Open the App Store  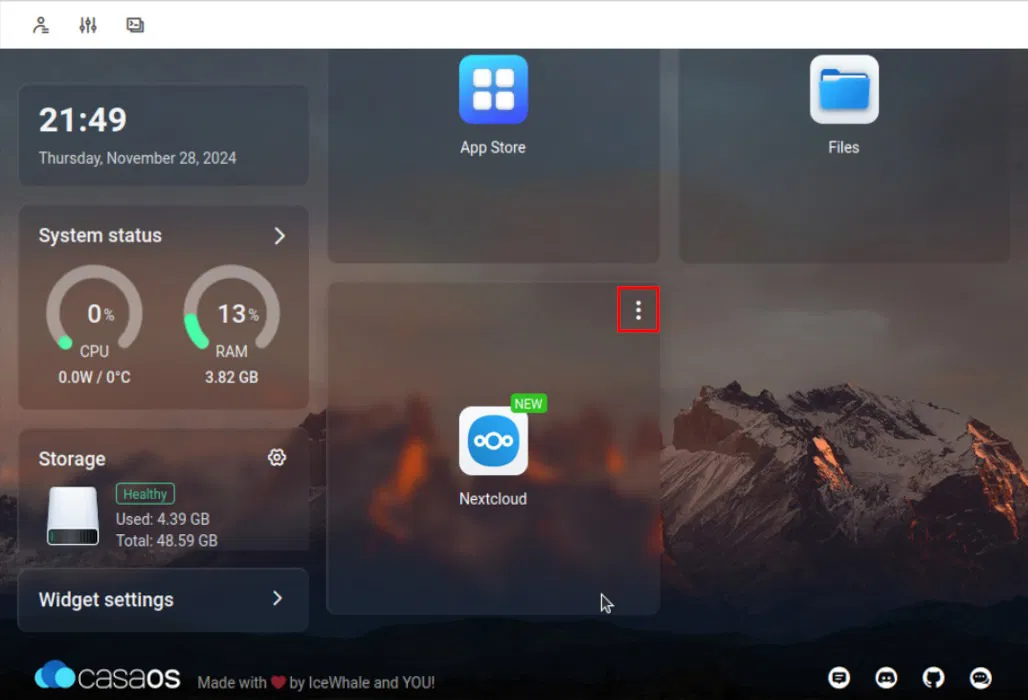tap(492, 89)
